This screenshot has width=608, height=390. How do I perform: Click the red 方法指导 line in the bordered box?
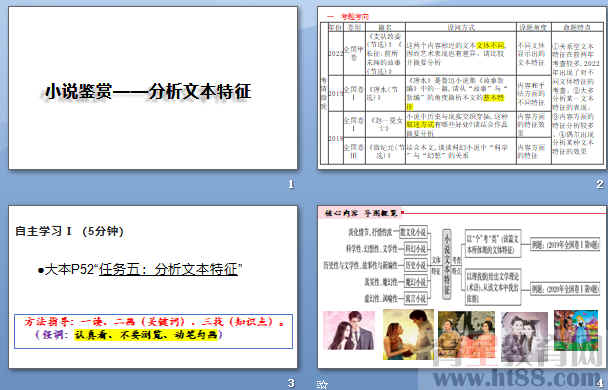click(x=154, y=322)
